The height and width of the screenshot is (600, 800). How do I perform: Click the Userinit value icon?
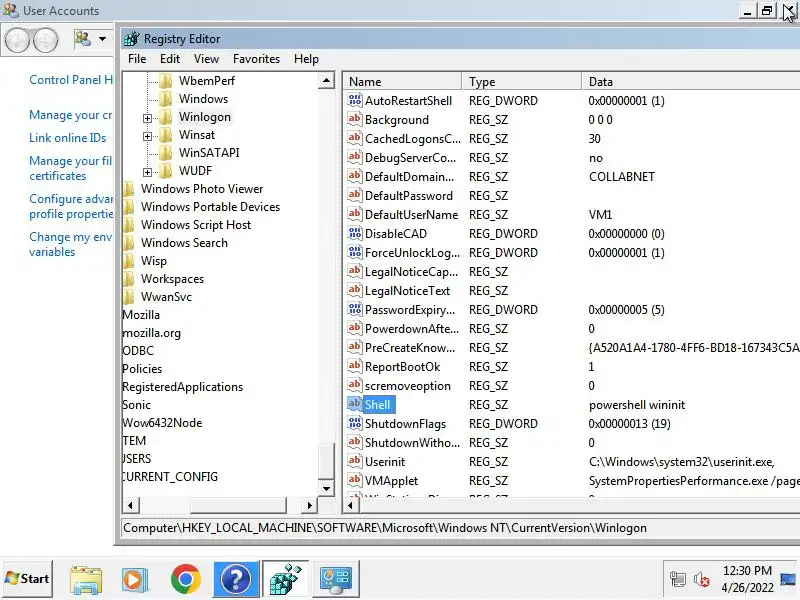point(355,461)
